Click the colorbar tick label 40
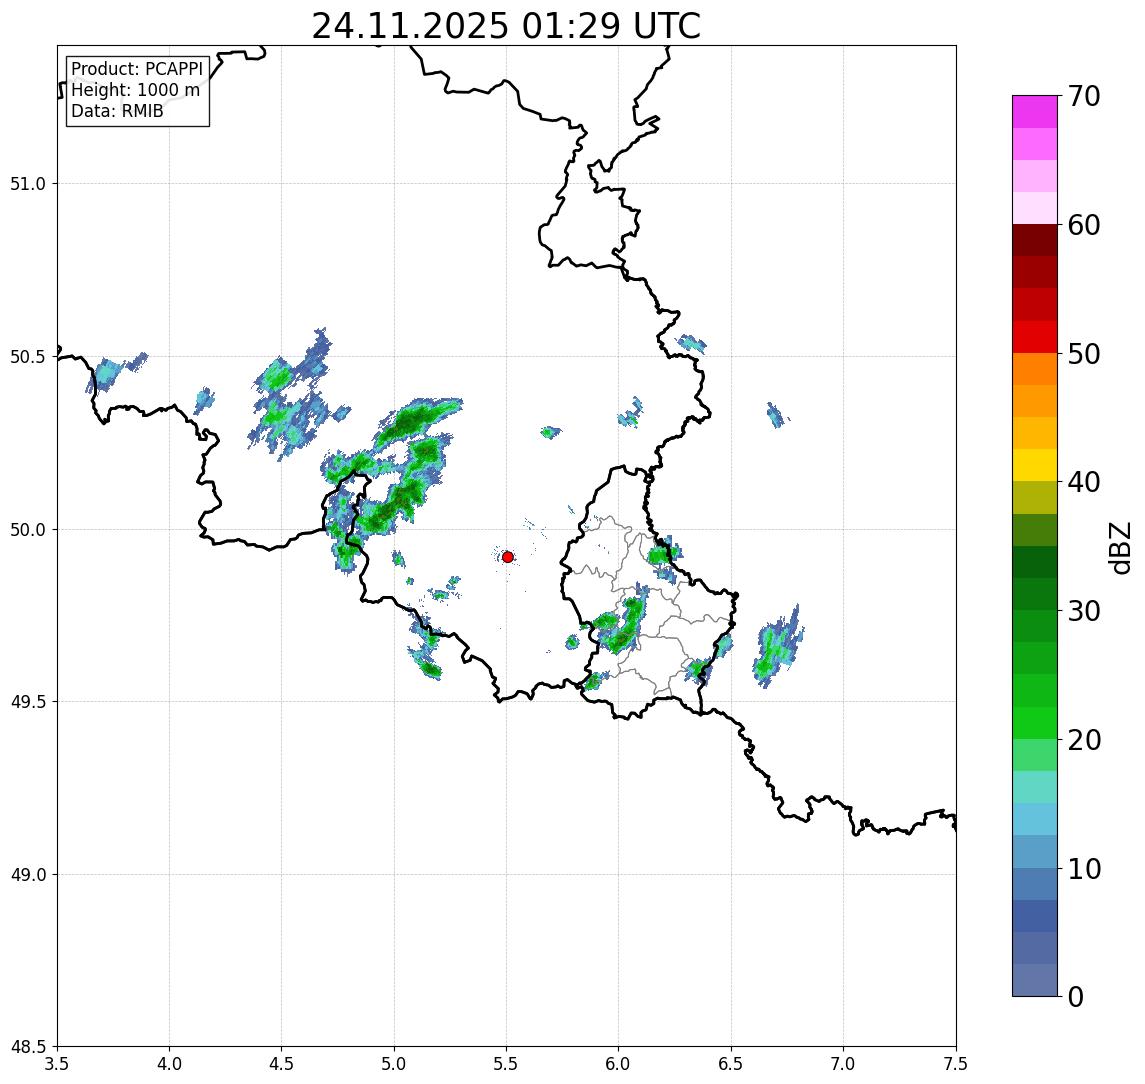This screenshot has height=1084, width=1145. 1084,482
